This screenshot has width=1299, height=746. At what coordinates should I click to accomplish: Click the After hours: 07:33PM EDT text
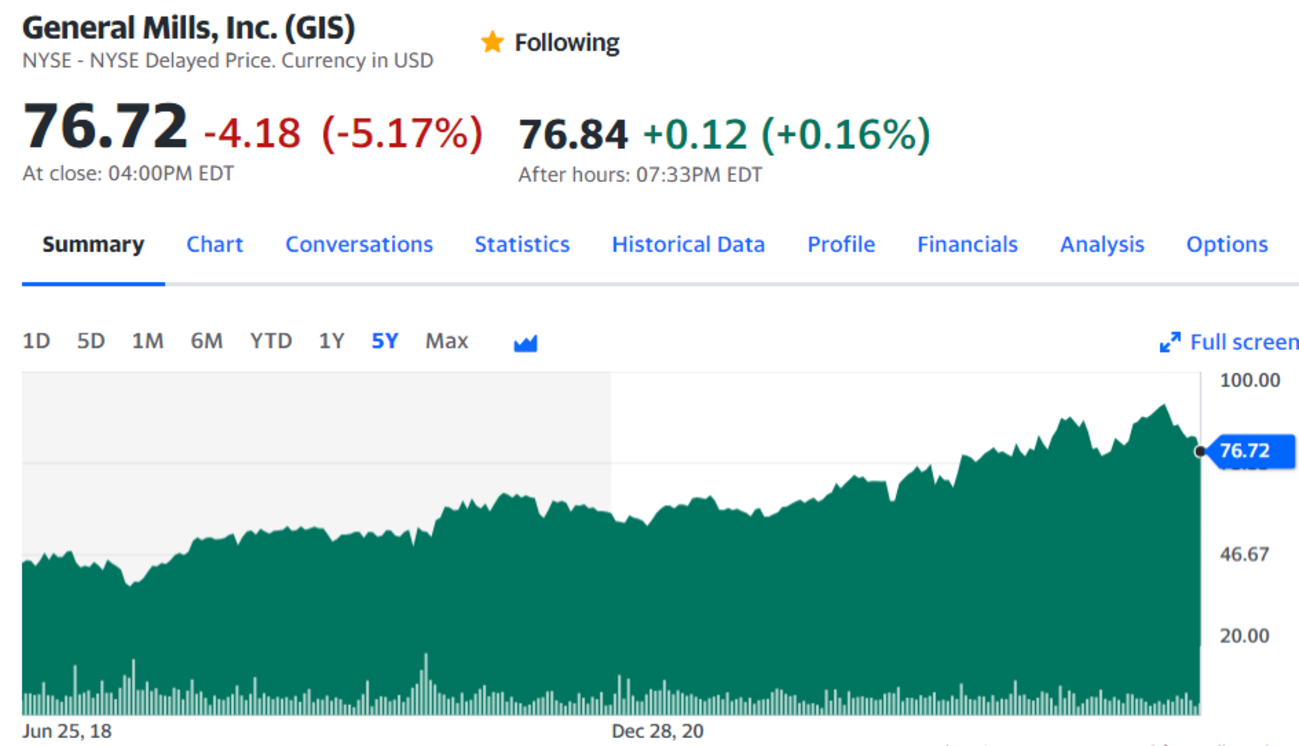pos(640,175)
